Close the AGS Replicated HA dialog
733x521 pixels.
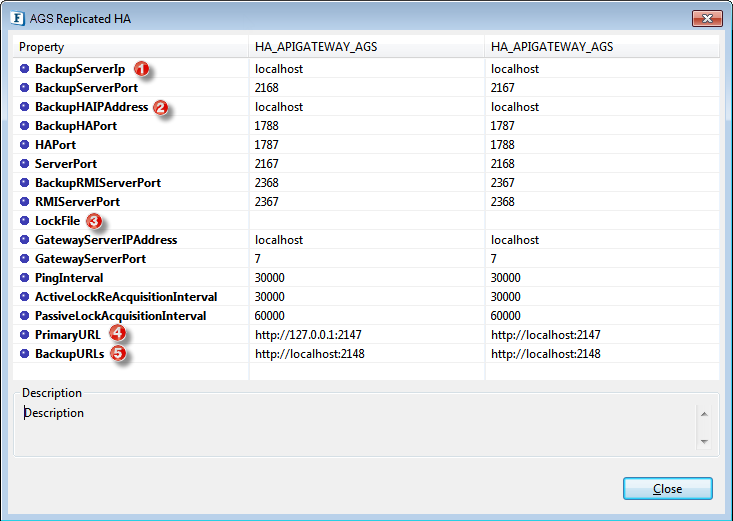pyautogui.click(x=668, y=489)
